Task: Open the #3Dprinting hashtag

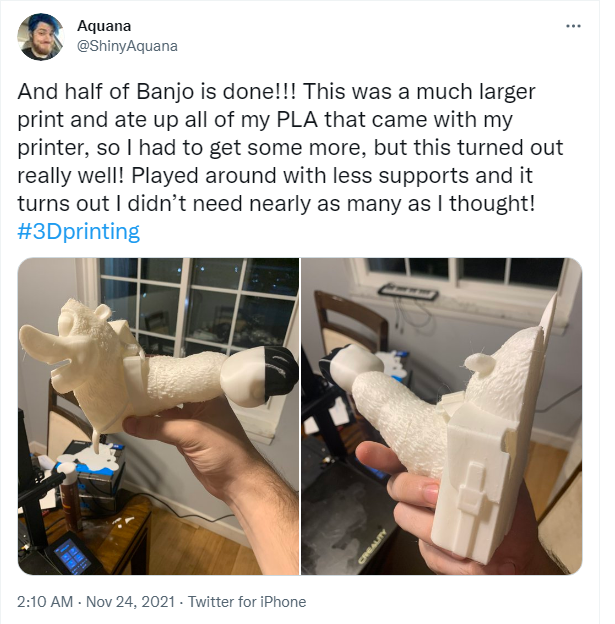Action: click(x=78, y=231)
